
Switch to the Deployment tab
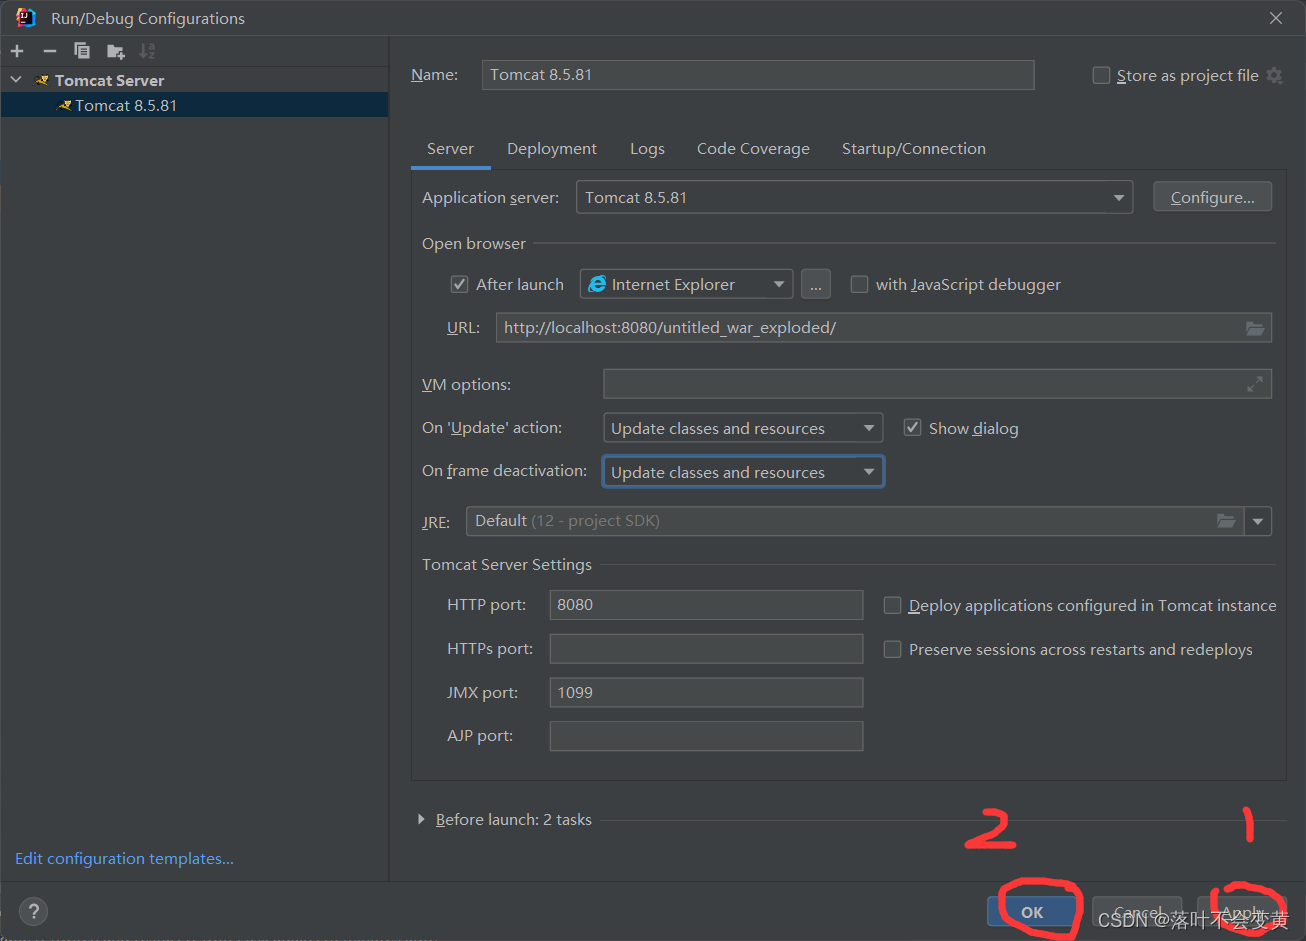coord(552,148)
